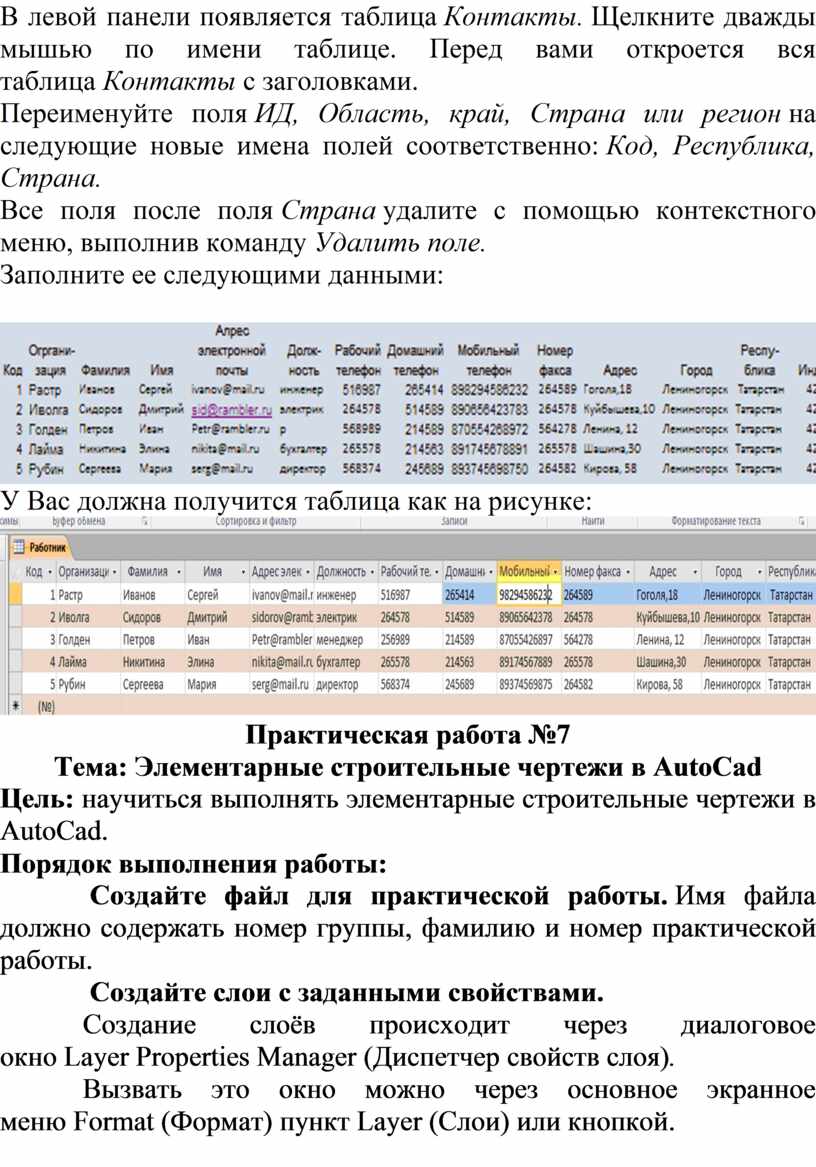
Task: Open the Рабочий те column dropdown
Action: pyautogui.click(x=436, y=572)
